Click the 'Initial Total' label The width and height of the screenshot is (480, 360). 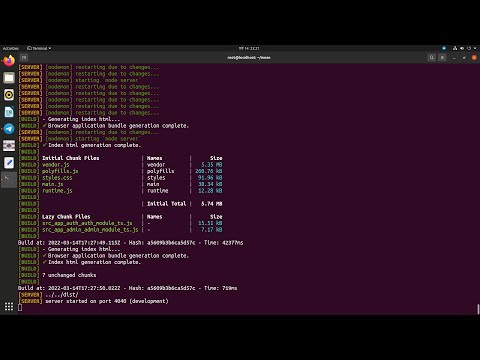click(167, 204)
